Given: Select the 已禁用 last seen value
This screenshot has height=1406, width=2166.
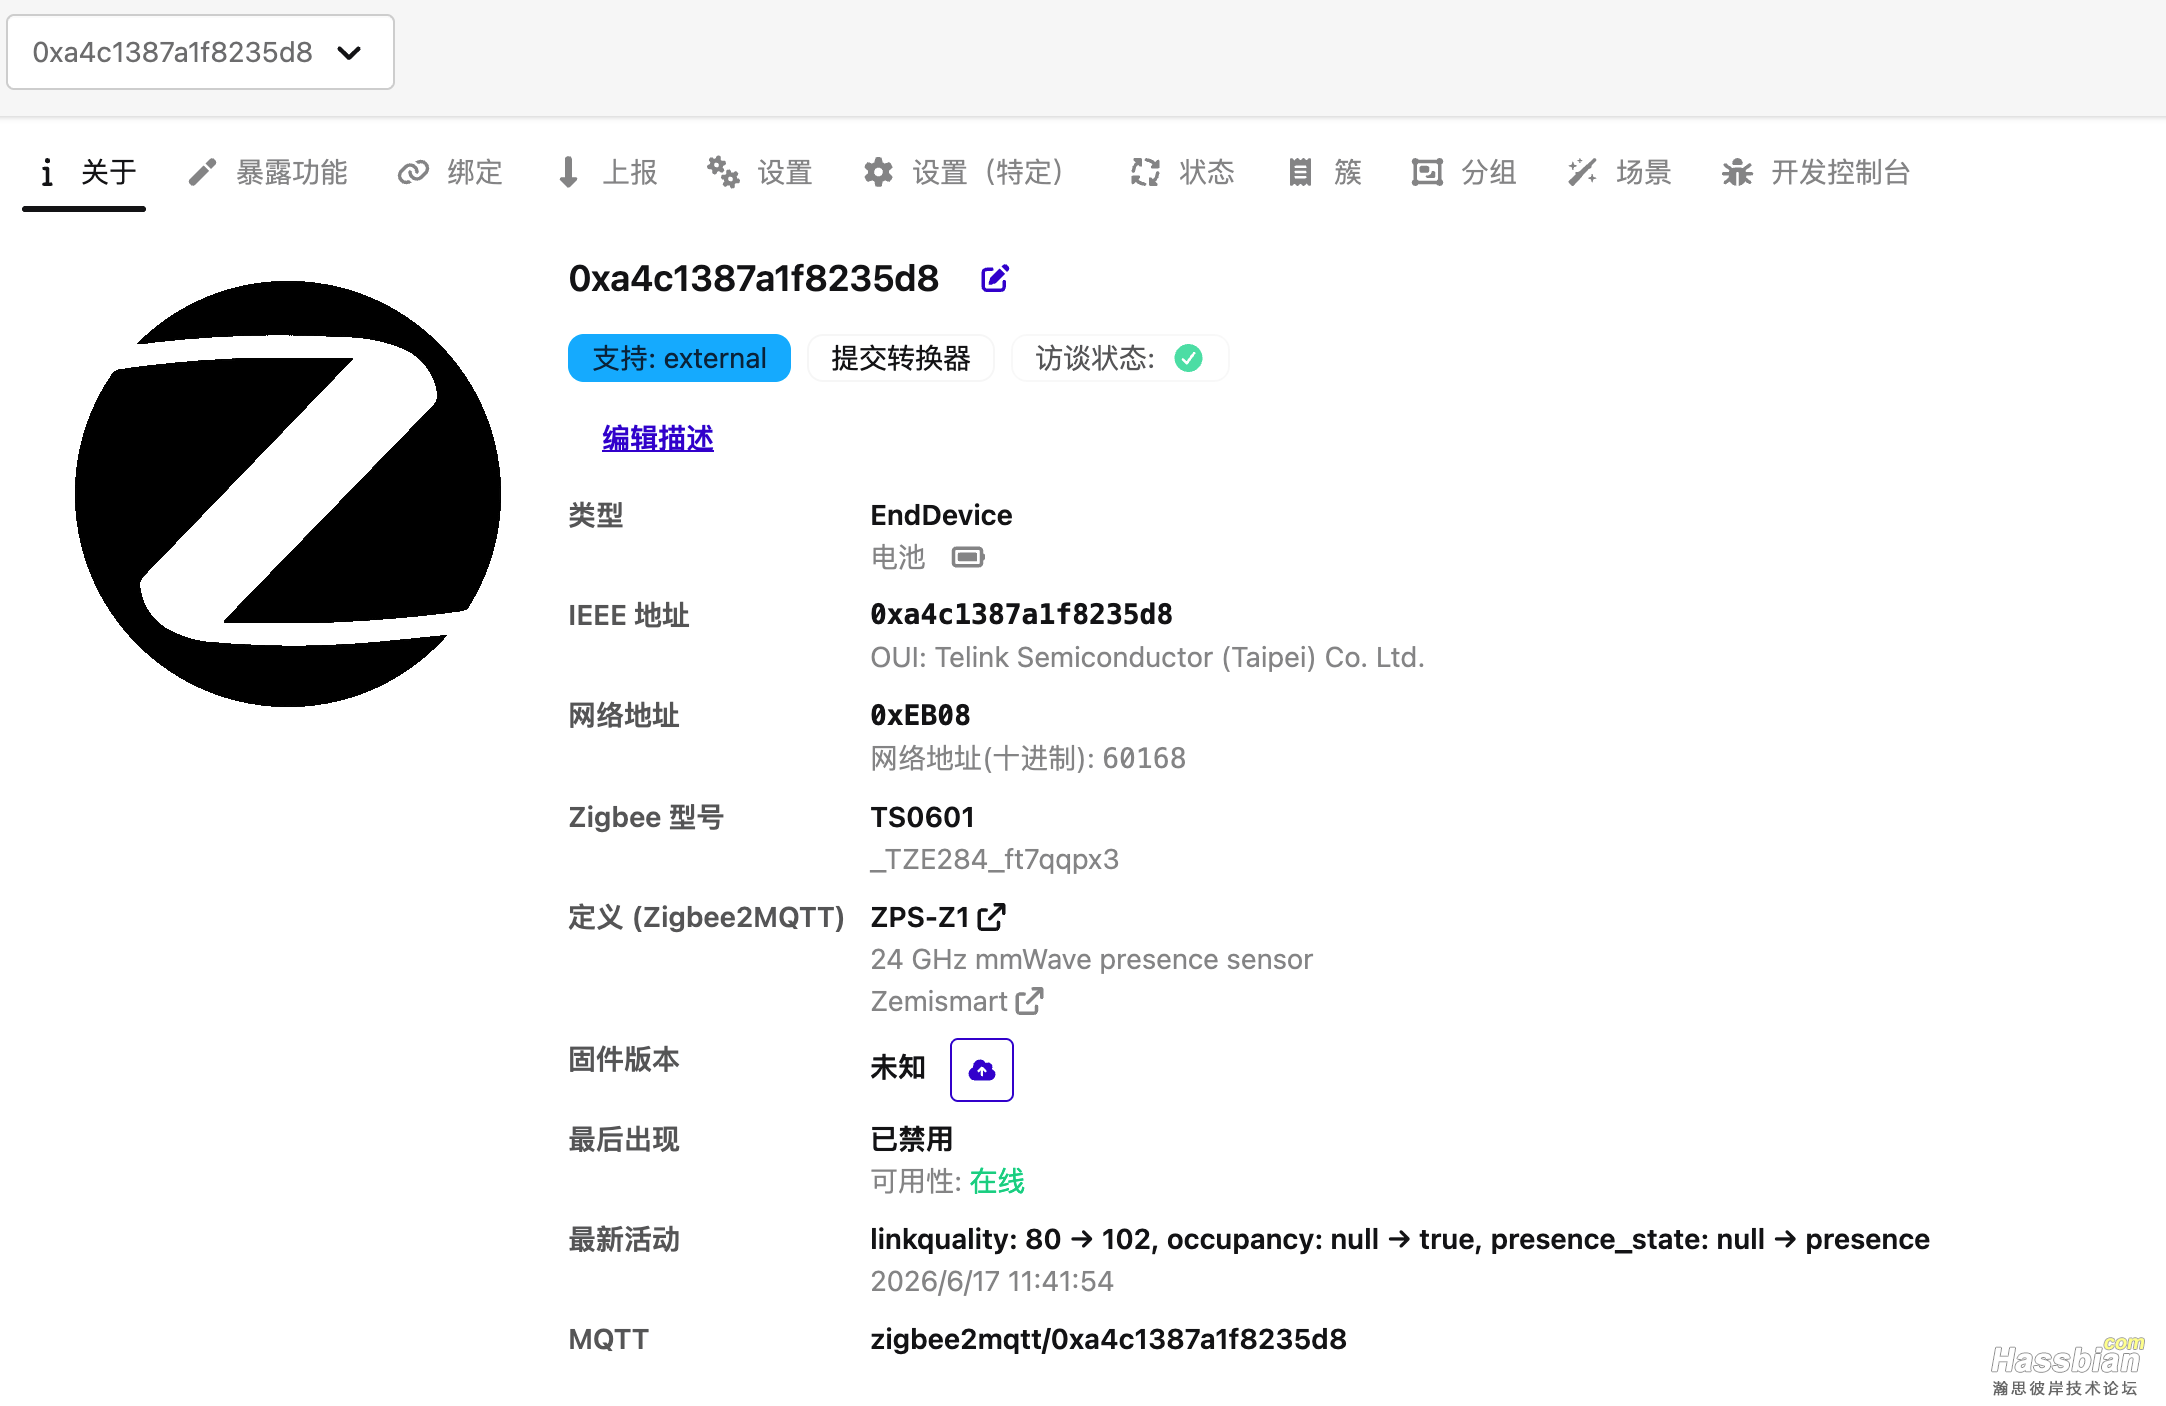Looking at the screenshot, I should click(x=911, y=1139).
